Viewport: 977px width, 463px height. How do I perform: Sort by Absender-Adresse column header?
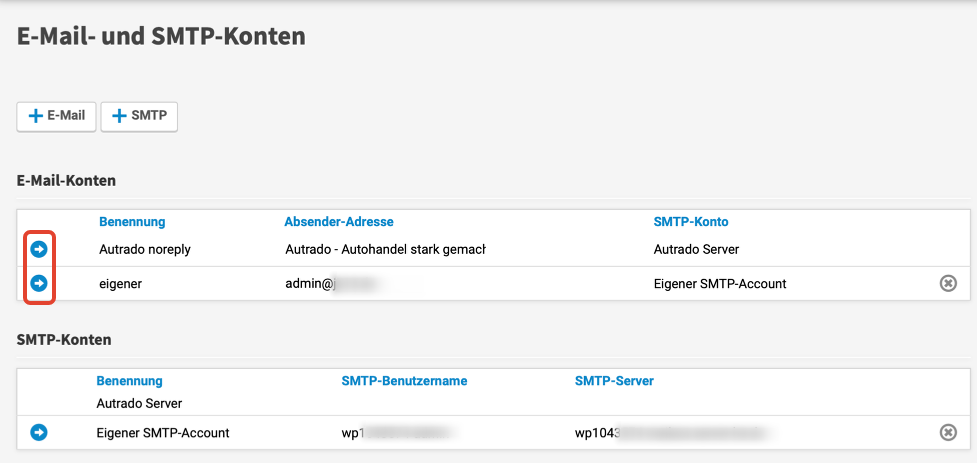(x=338, y=221)
